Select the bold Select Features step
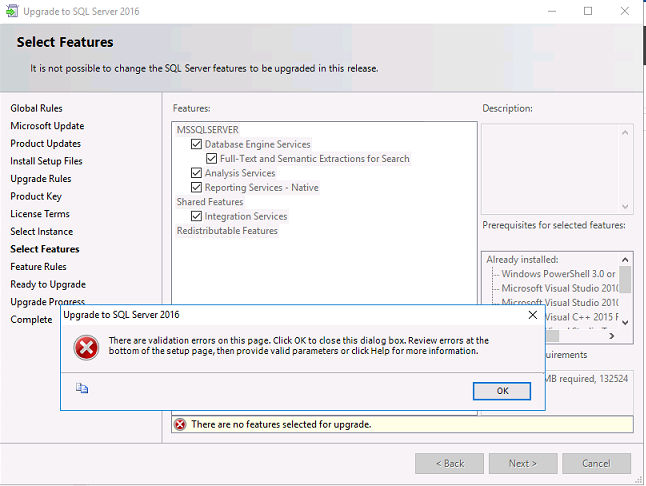The image size is (646, 486). coord(45,249)
